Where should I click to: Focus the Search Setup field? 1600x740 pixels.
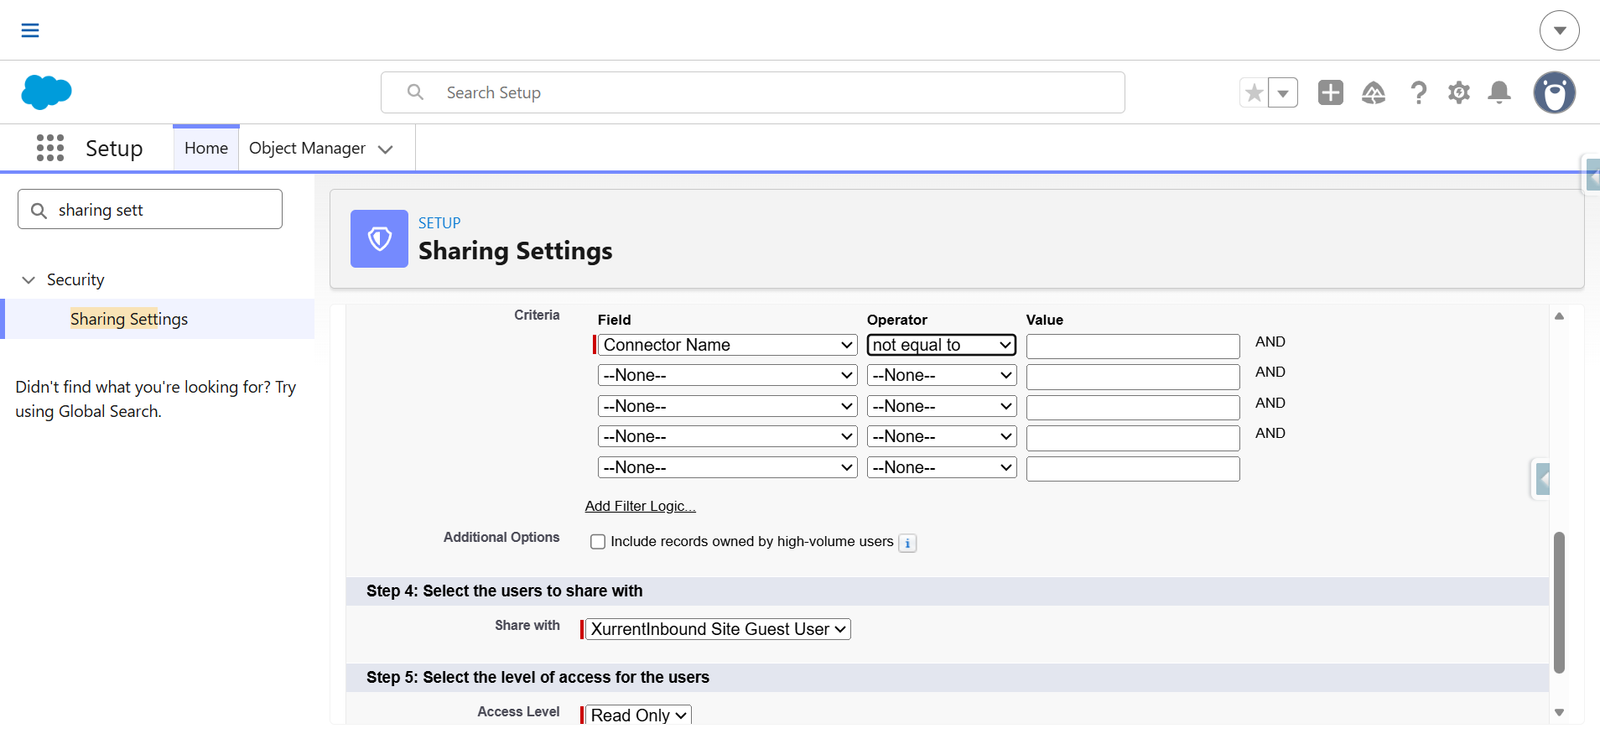tap(753, 92)
